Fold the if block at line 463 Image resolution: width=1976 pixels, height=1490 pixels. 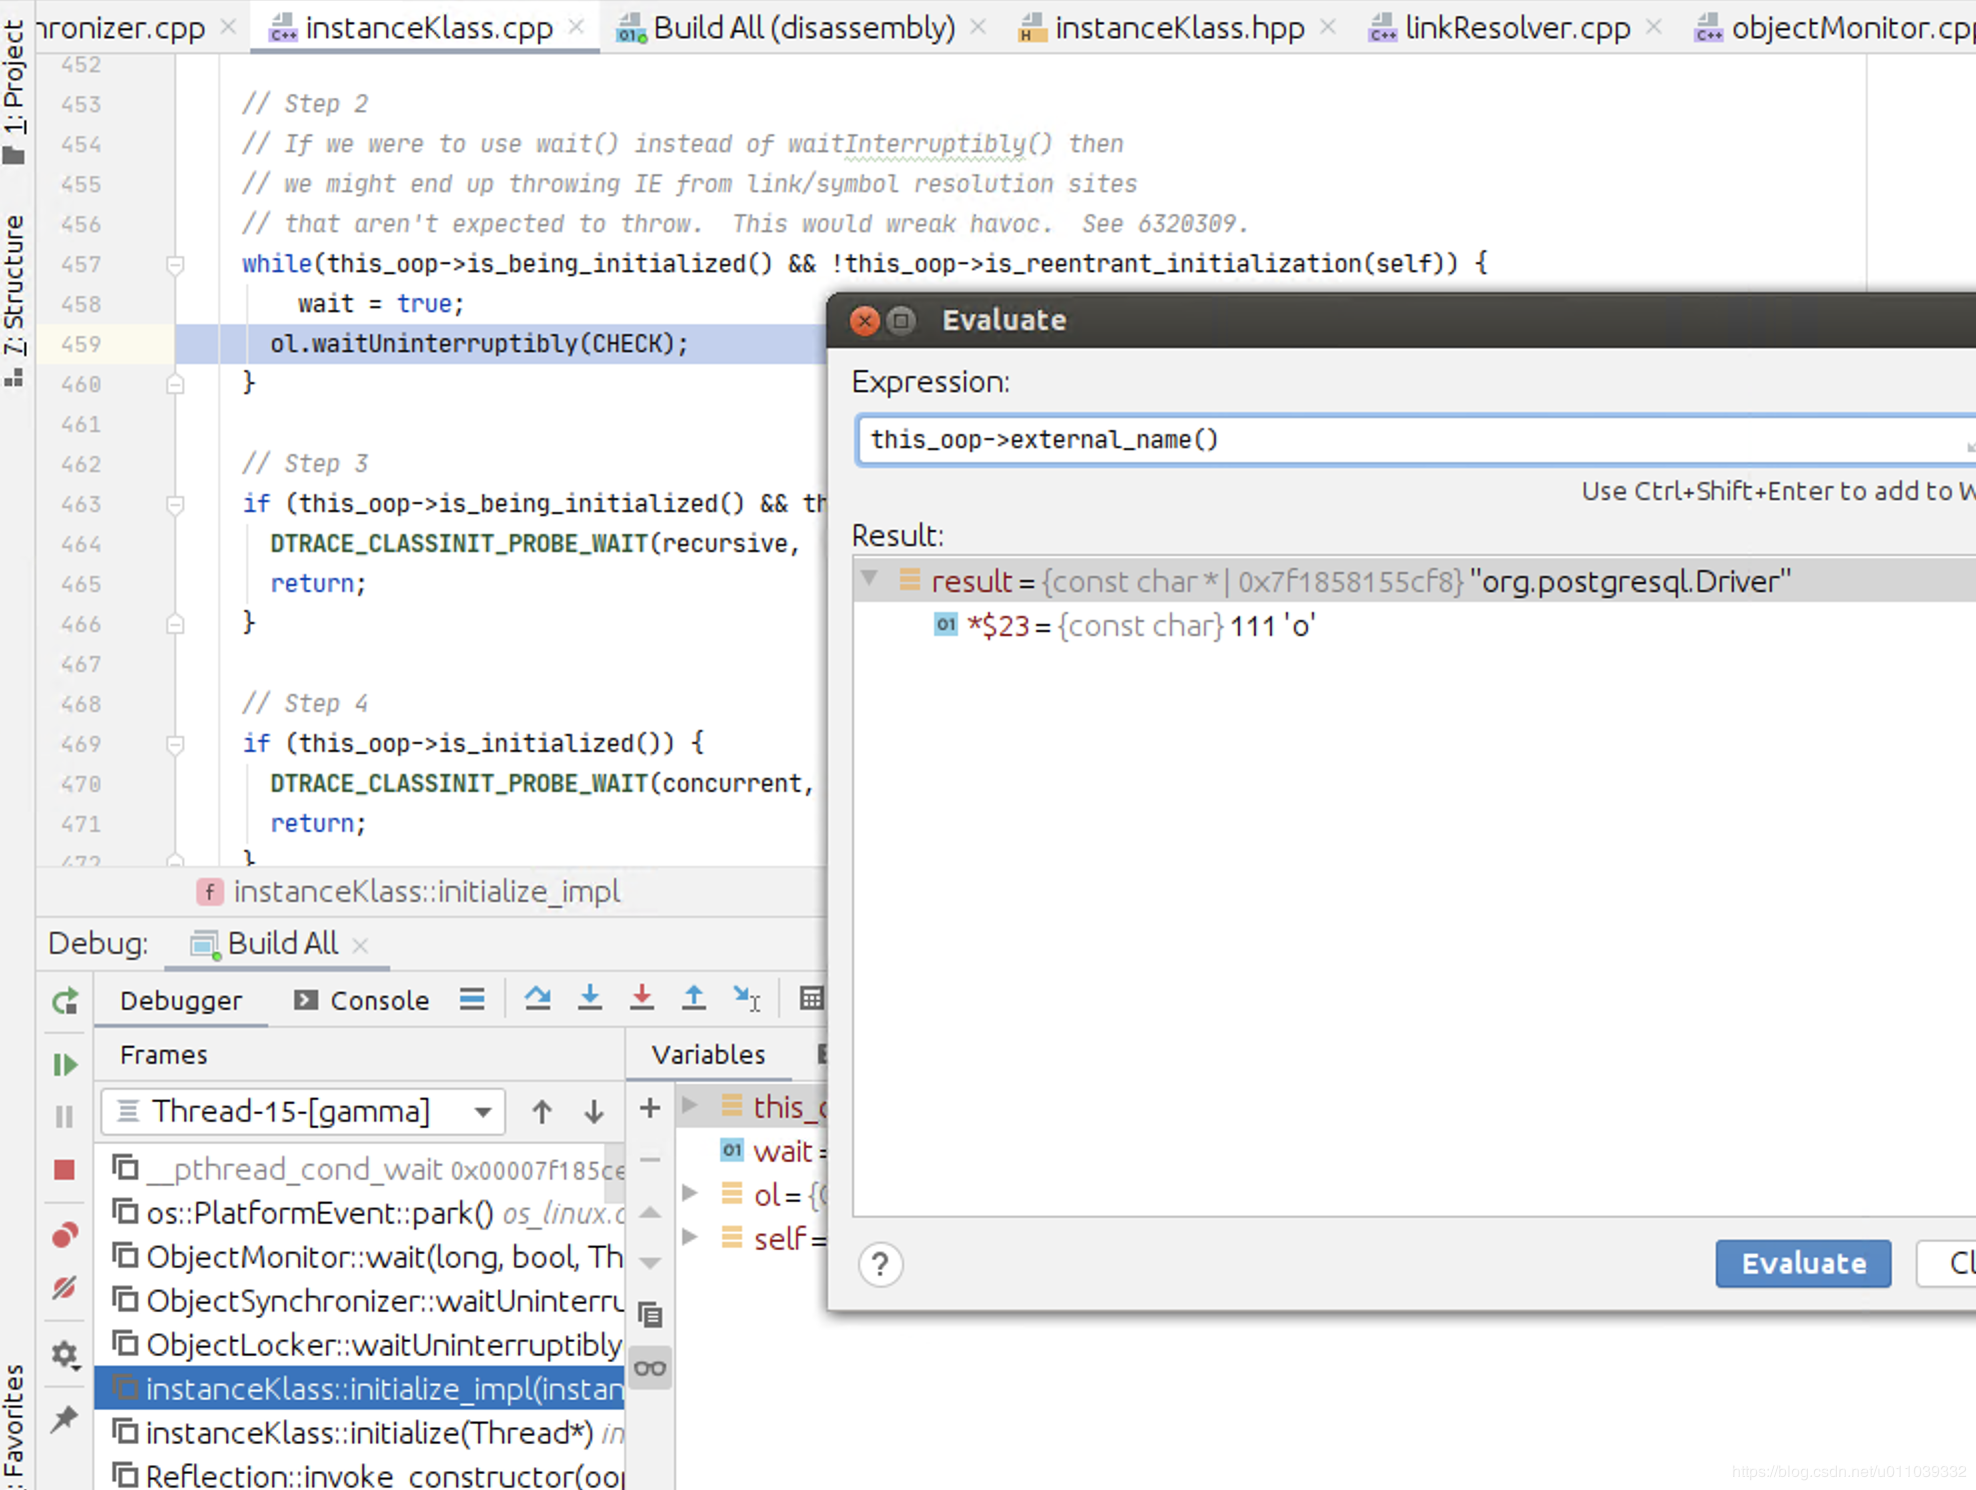(175, 505)
